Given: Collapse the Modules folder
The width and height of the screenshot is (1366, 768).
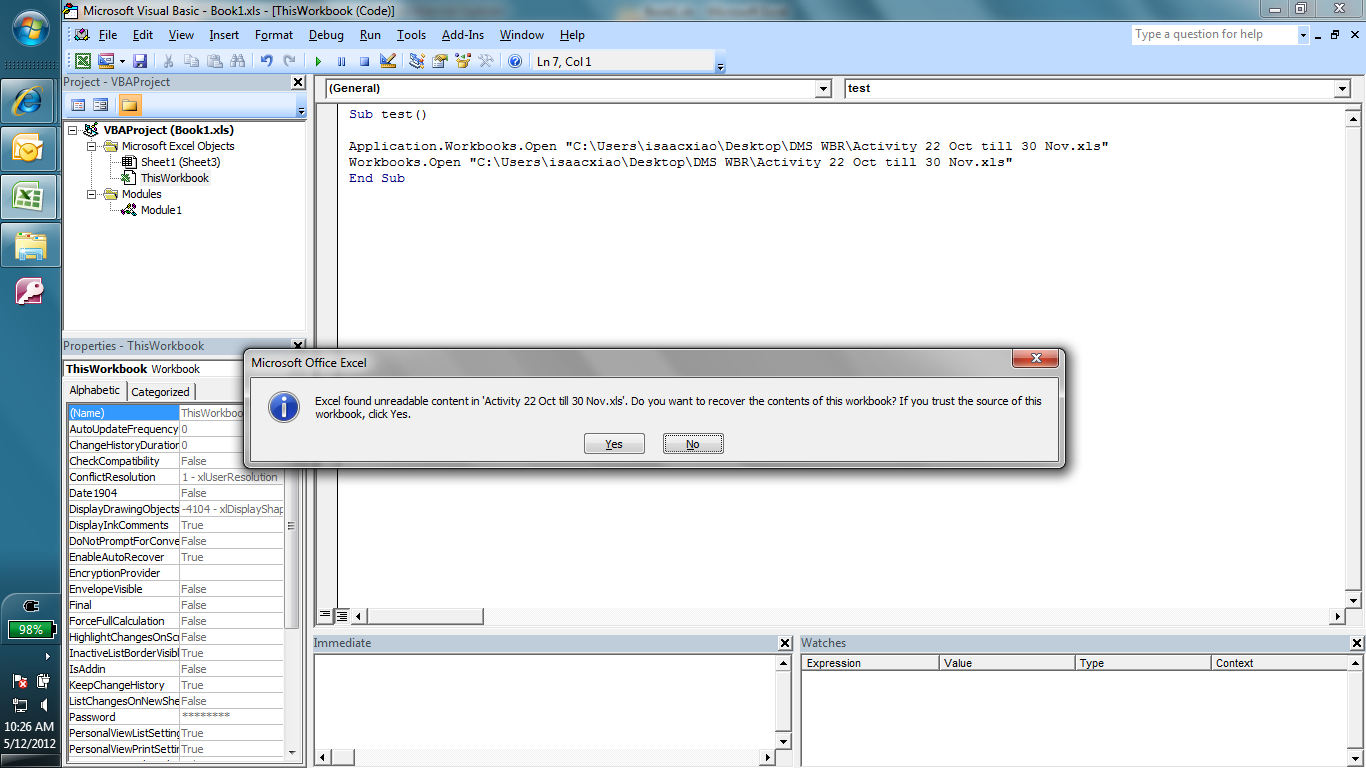Looking at the screenshot, I should point(91,194).
